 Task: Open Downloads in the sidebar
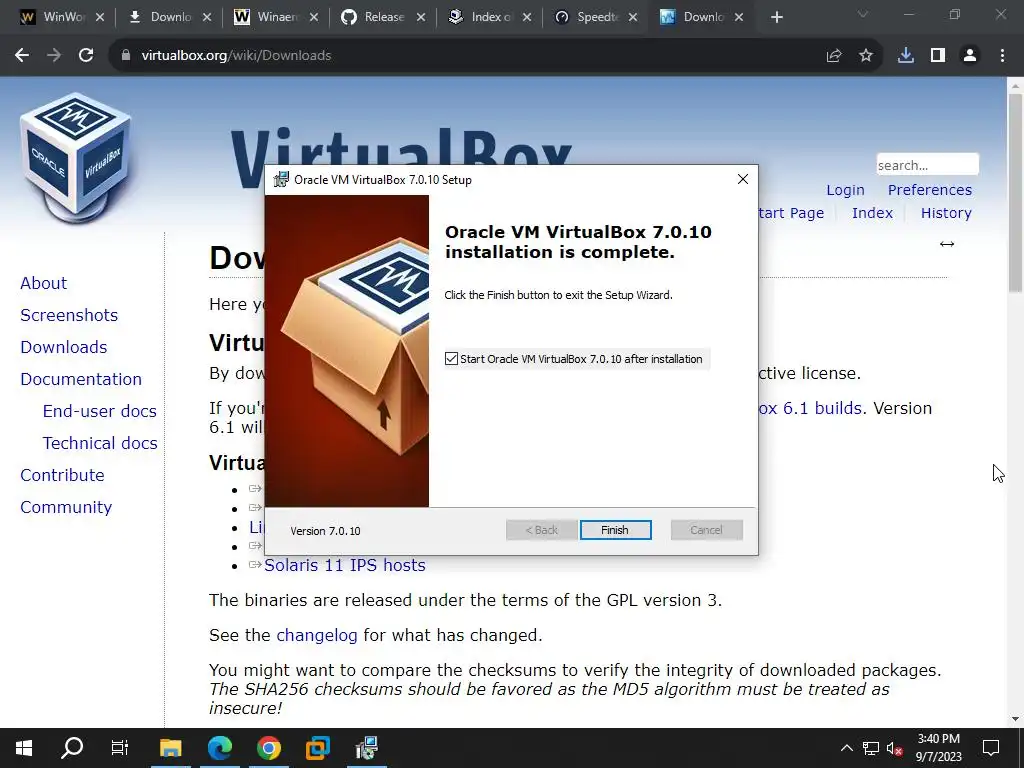(63, 347)
